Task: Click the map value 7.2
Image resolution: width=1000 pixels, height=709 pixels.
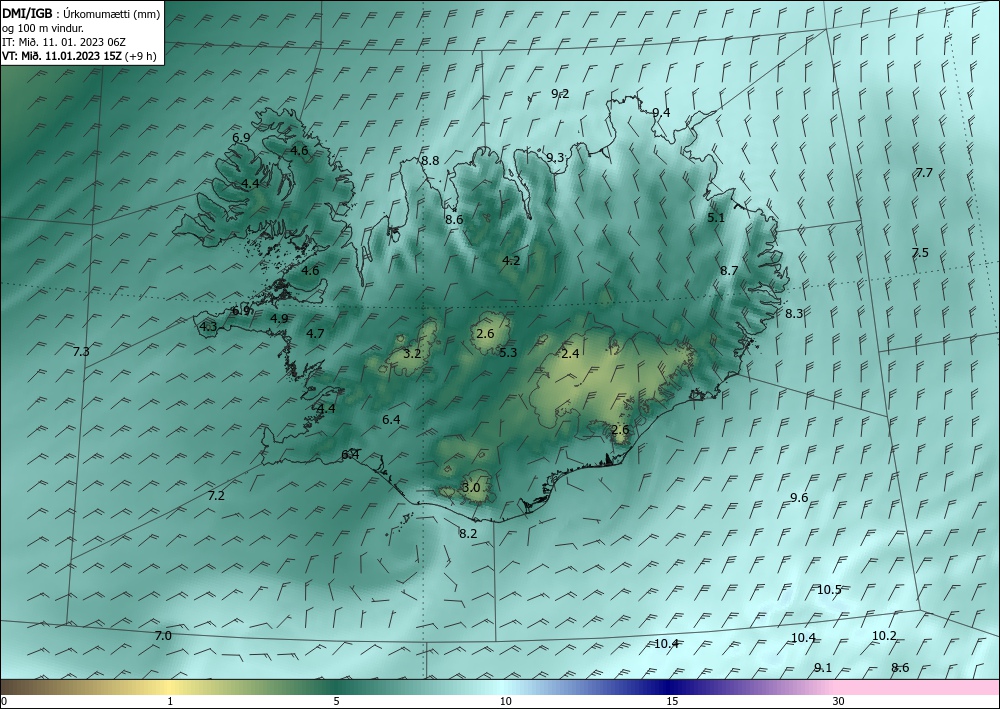Action: click(x=216, y=495)
